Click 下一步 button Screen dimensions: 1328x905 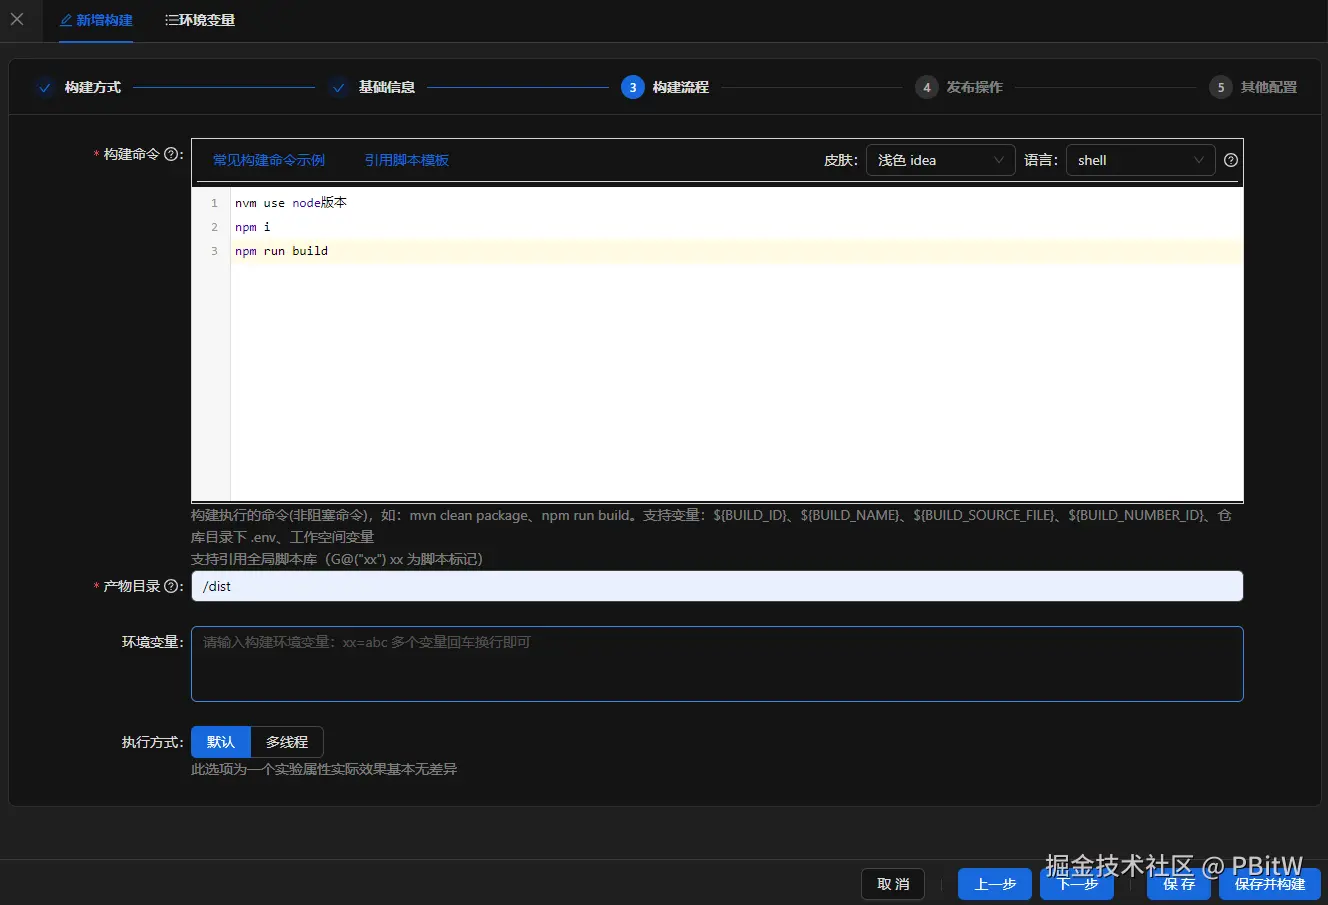click(x=1077, y=884)
